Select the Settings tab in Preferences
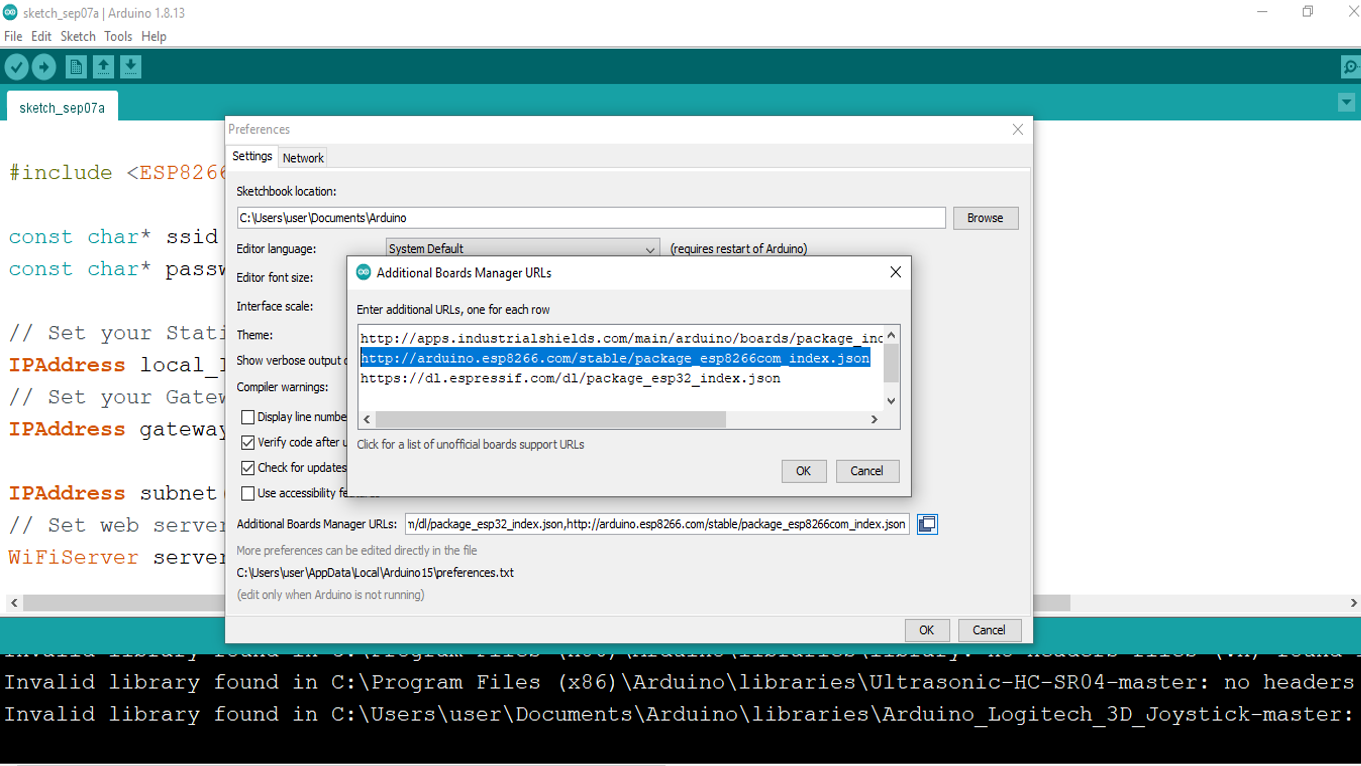The height and width of the screenshot is (766, 1361). tap(252, 156)
